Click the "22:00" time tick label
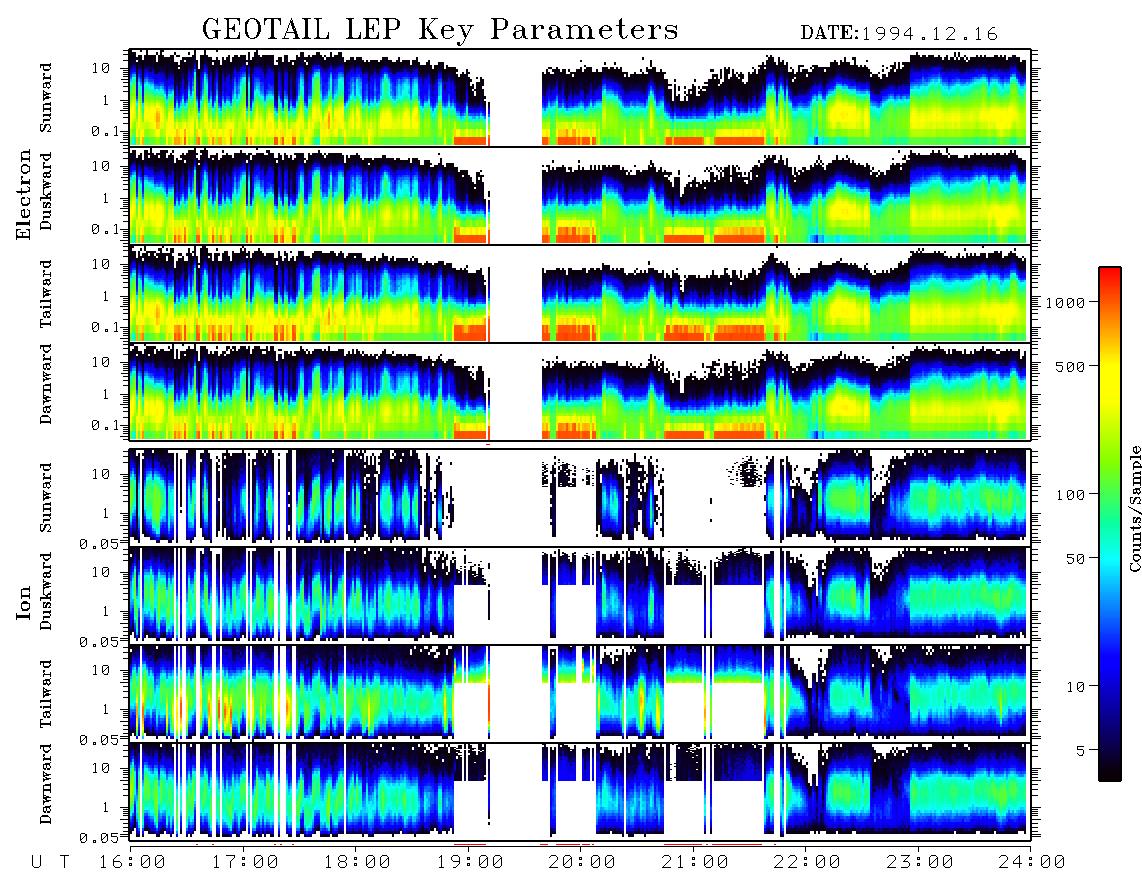 coord(807,863)
